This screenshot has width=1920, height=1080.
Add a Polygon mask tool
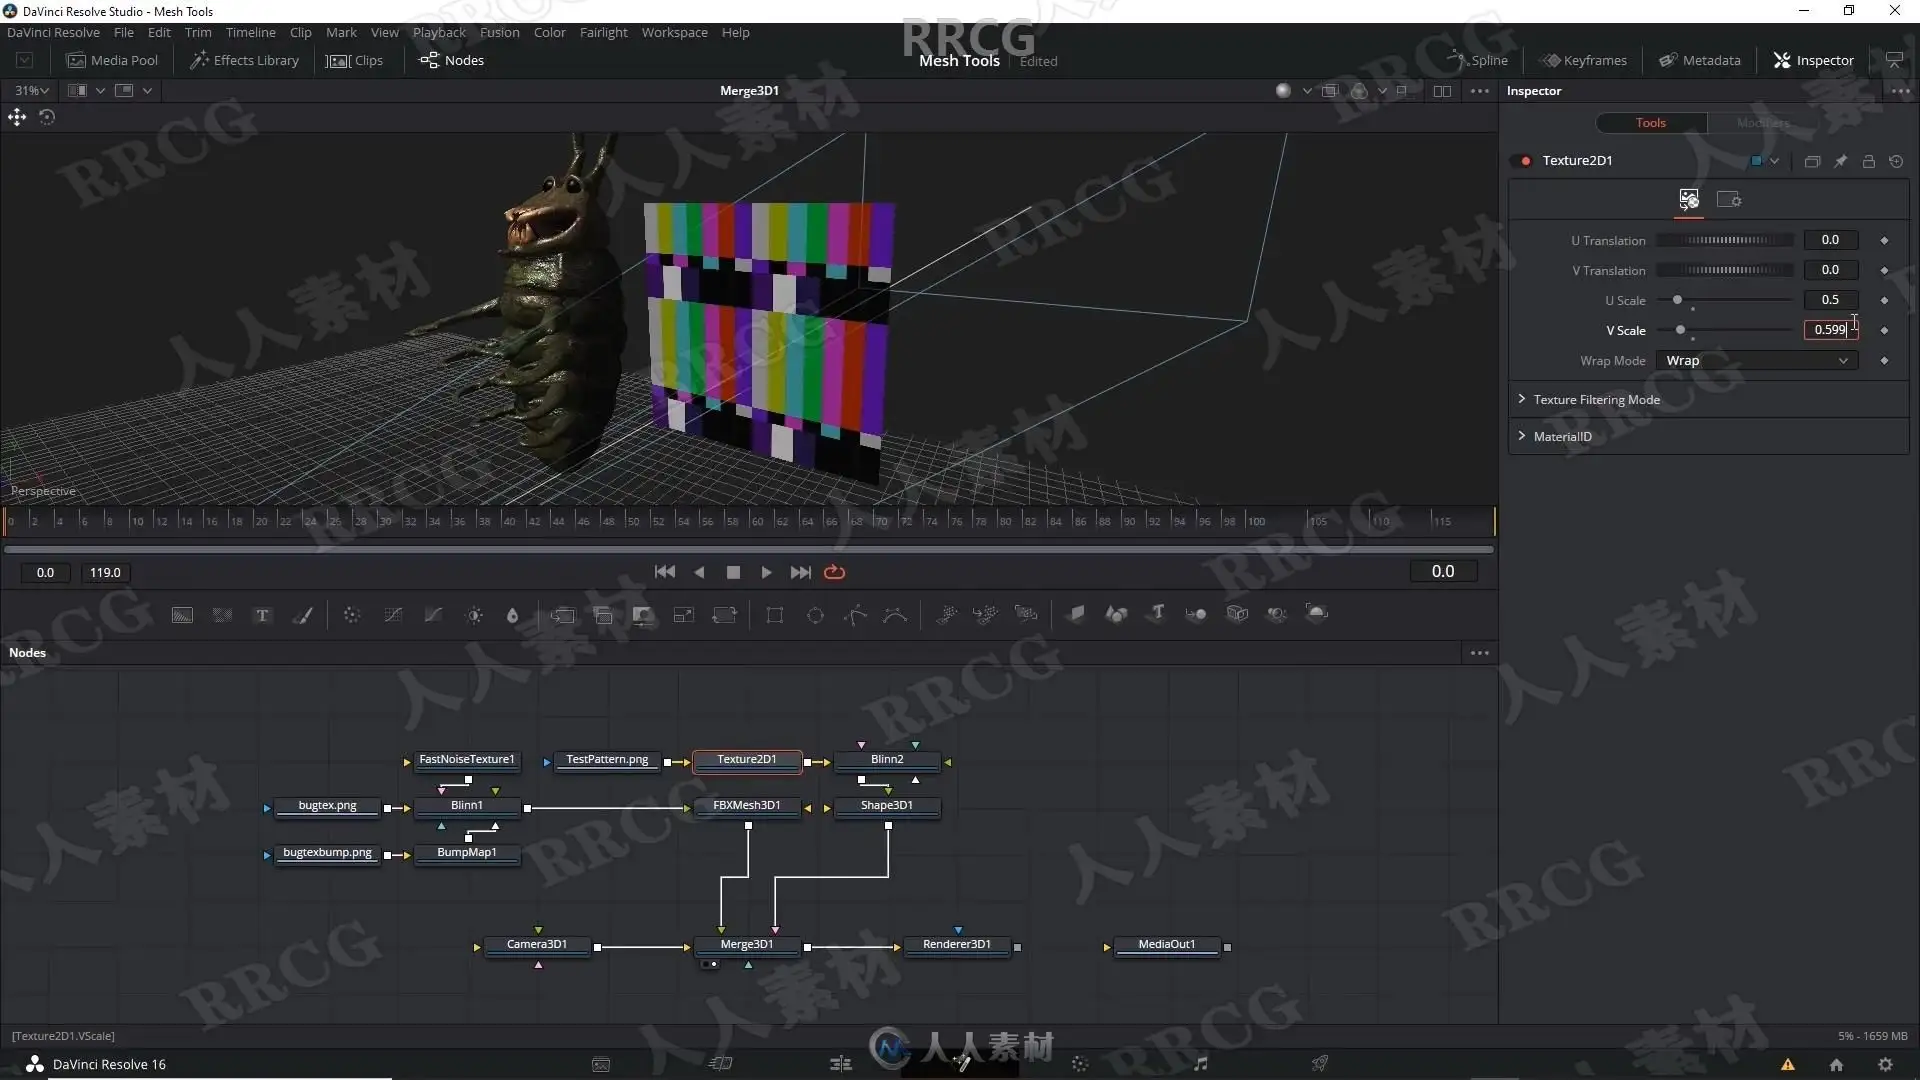(855, 615)
